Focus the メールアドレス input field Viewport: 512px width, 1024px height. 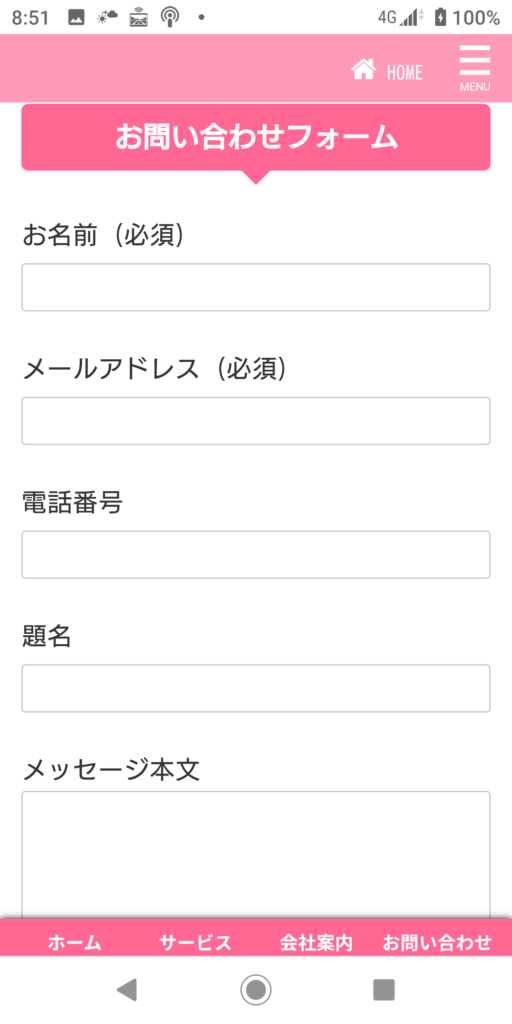(256, 421)
